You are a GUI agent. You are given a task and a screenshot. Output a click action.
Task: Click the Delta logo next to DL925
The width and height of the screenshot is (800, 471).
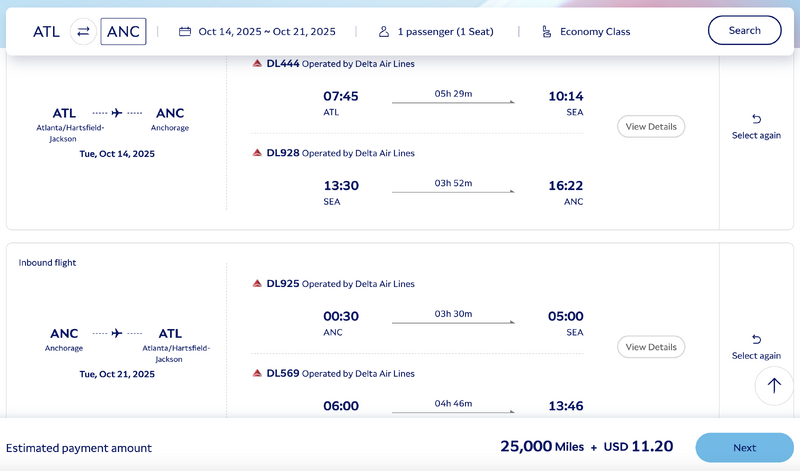[258, 284]
